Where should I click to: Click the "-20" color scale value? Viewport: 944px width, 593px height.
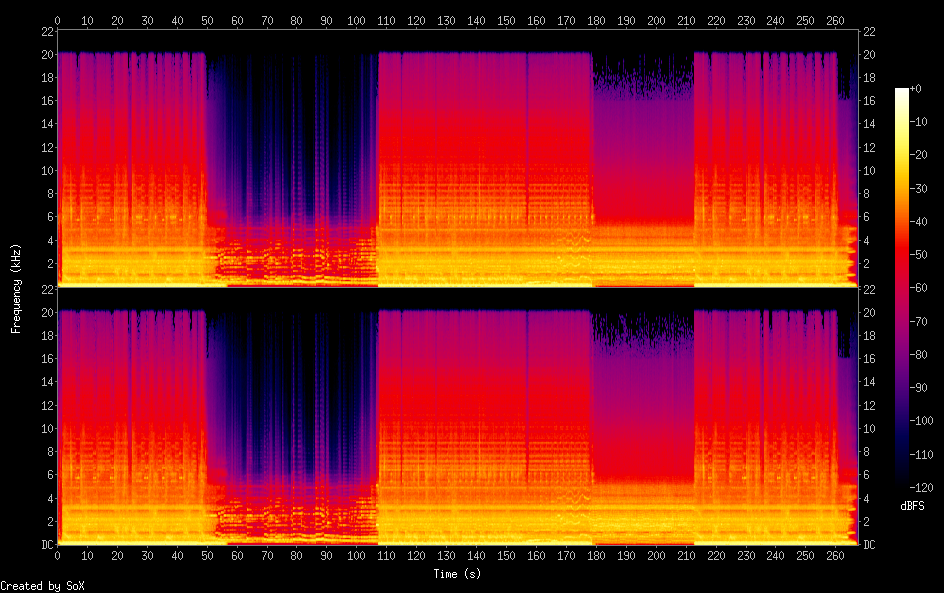pos(919,155)
